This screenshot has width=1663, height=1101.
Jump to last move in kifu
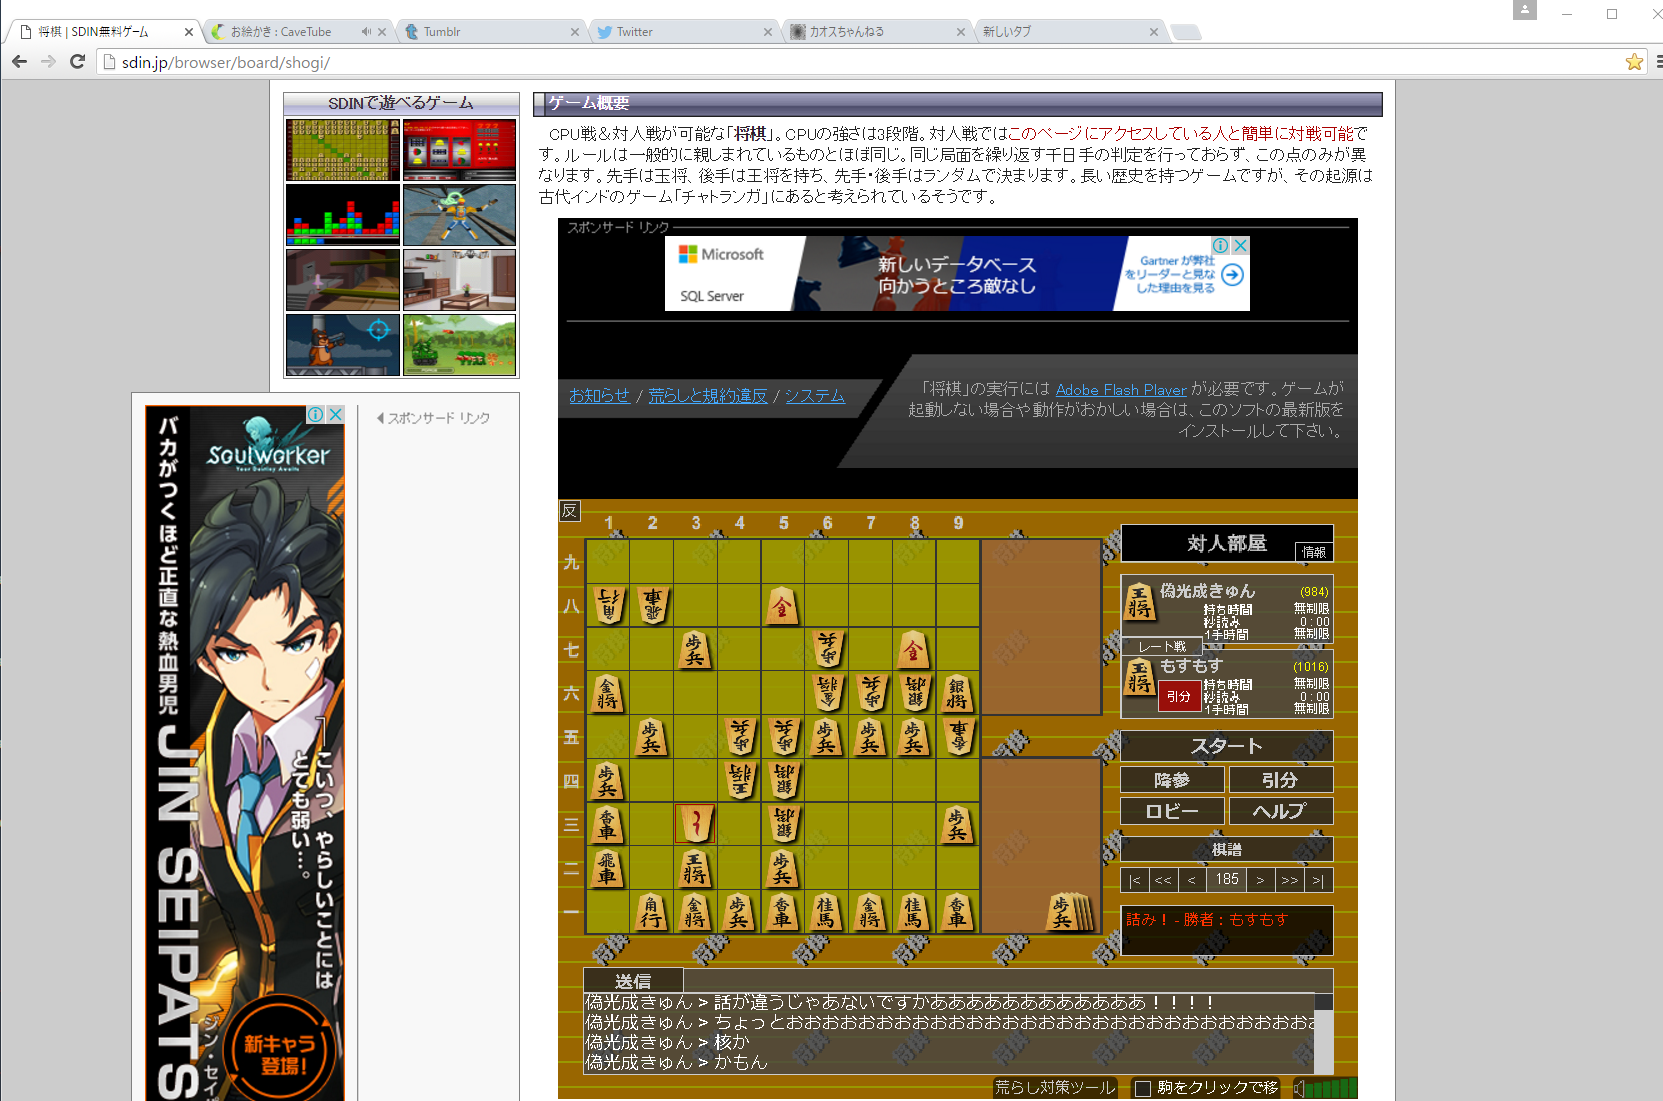pos(1319,880)
